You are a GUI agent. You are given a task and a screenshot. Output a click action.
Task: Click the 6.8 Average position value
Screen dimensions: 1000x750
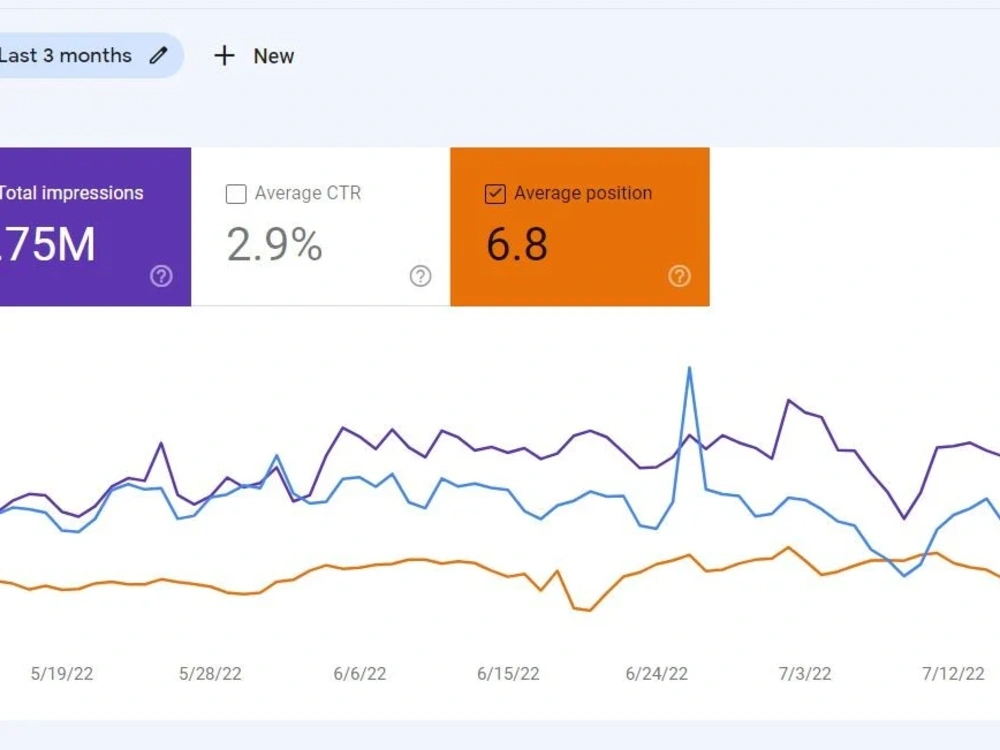click(517, 245)
